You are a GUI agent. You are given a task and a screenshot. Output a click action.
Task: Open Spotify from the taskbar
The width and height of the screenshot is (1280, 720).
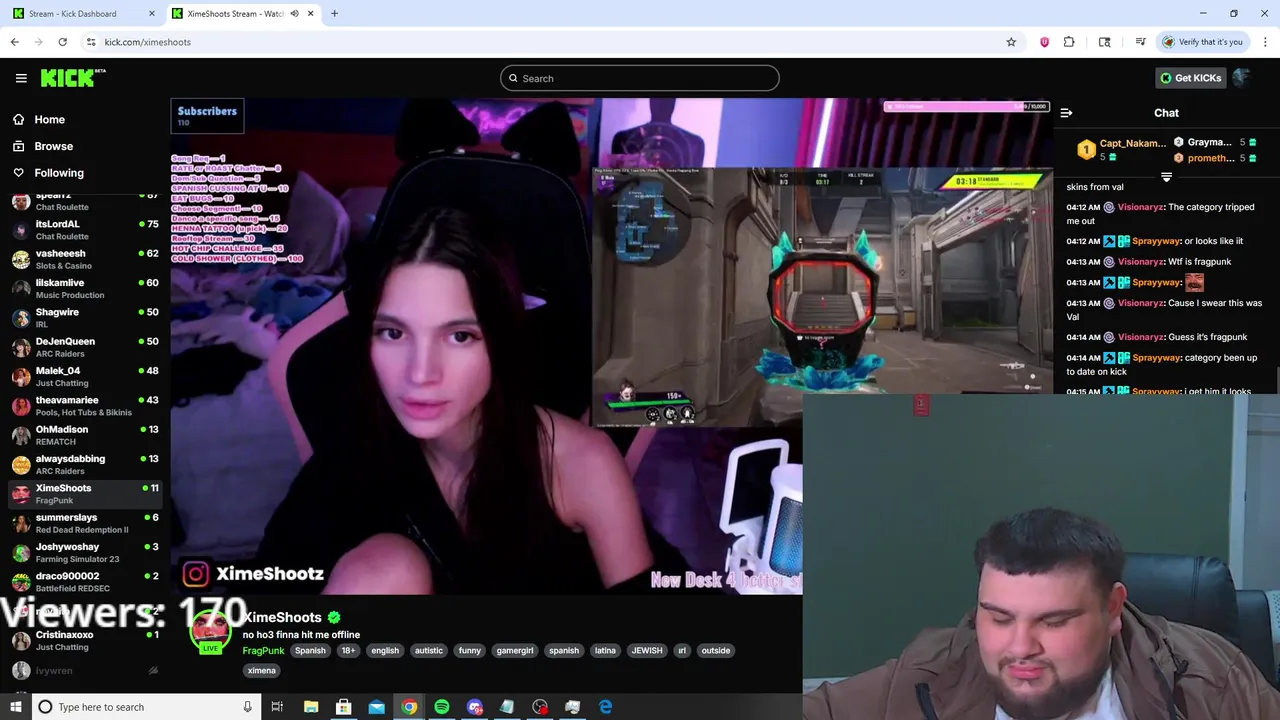pyautogui.click(x=442, y=707)
